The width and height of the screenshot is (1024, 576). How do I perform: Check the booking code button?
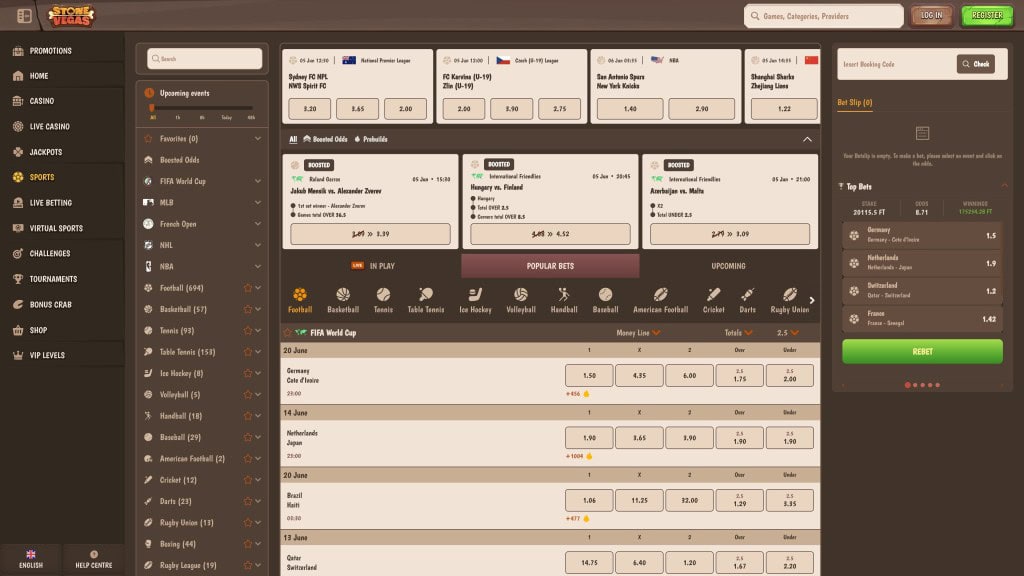click(x=976, y=64)
